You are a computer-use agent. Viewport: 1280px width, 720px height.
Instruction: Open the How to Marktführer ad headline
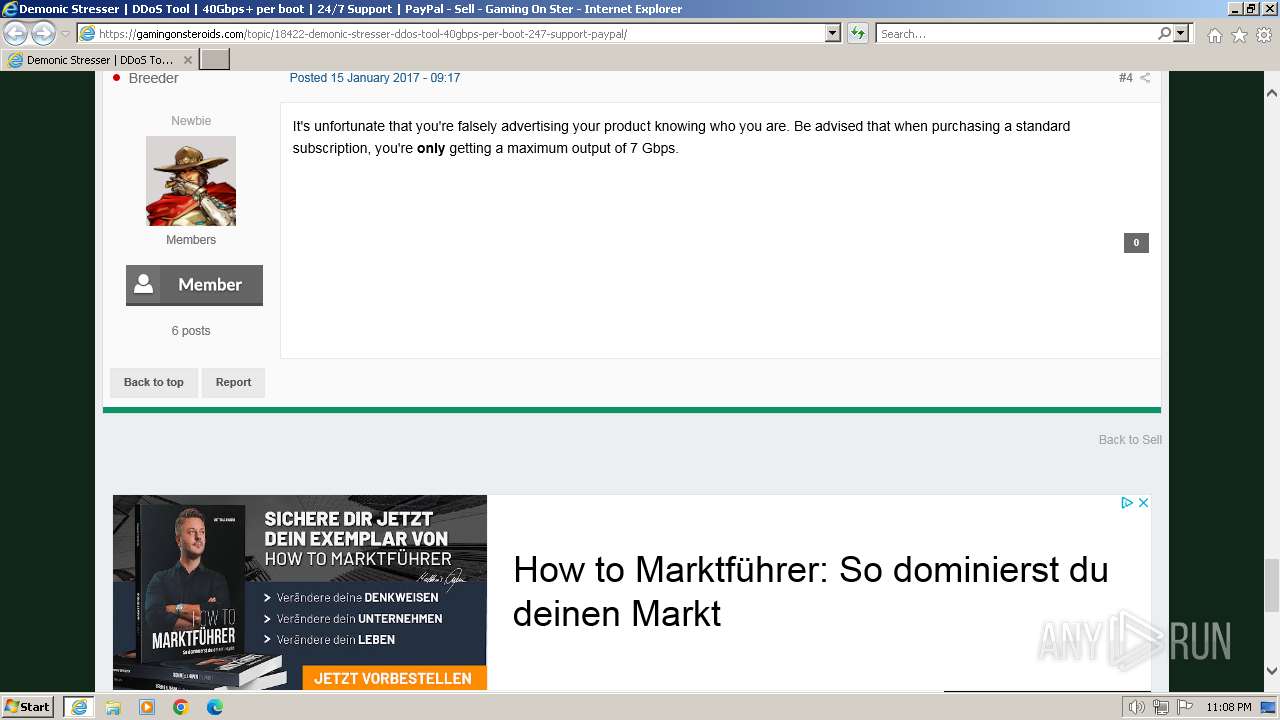click(x=811, y=591)
